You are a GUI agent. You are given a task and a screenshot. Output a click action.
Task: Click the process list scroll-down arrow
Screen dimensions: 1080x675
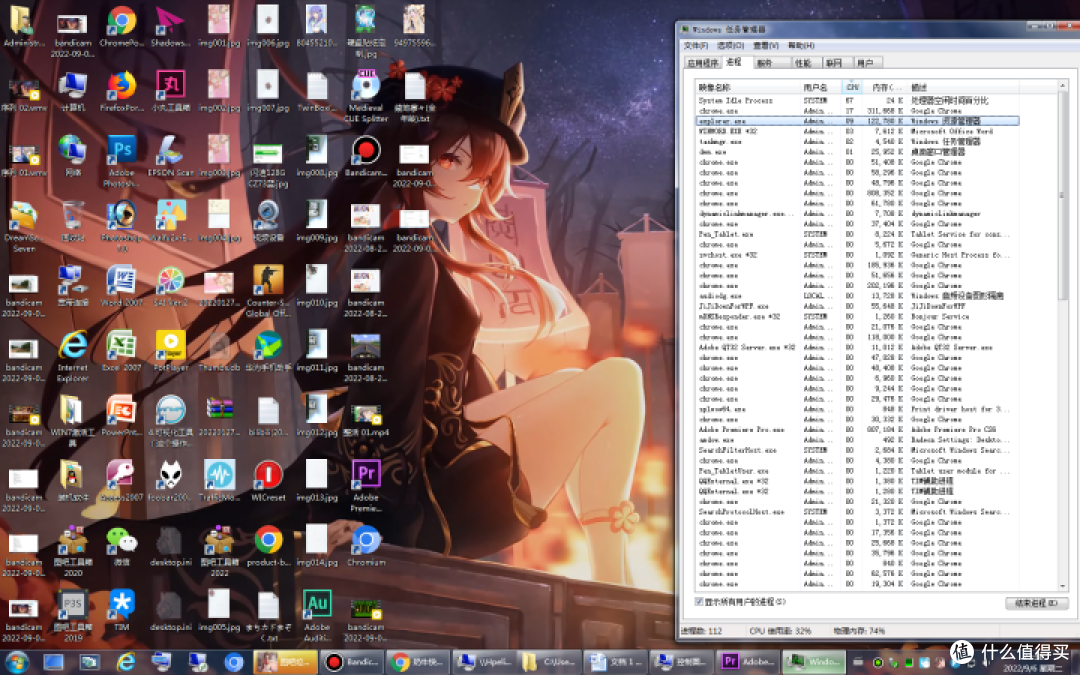1063,585
